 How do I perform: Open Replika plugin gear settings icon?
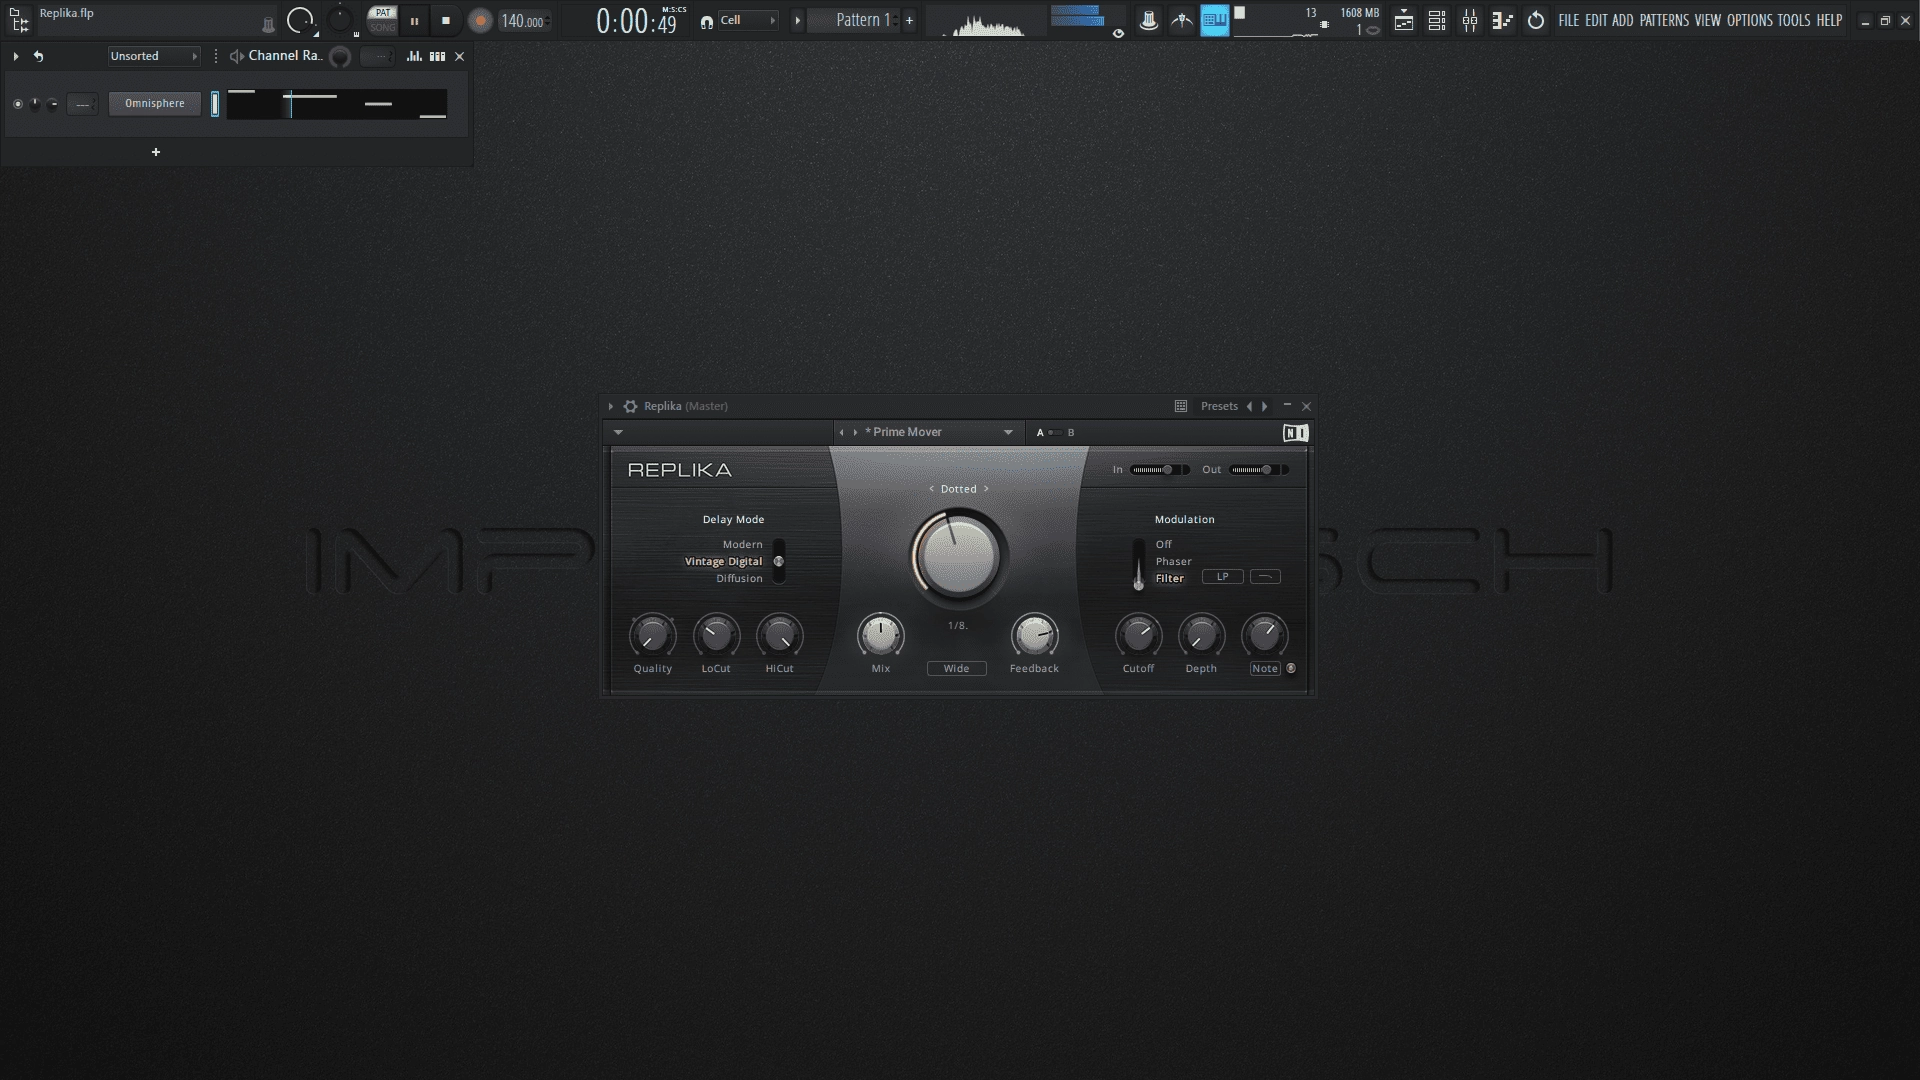pyautogui.click(x=630, y=406)
